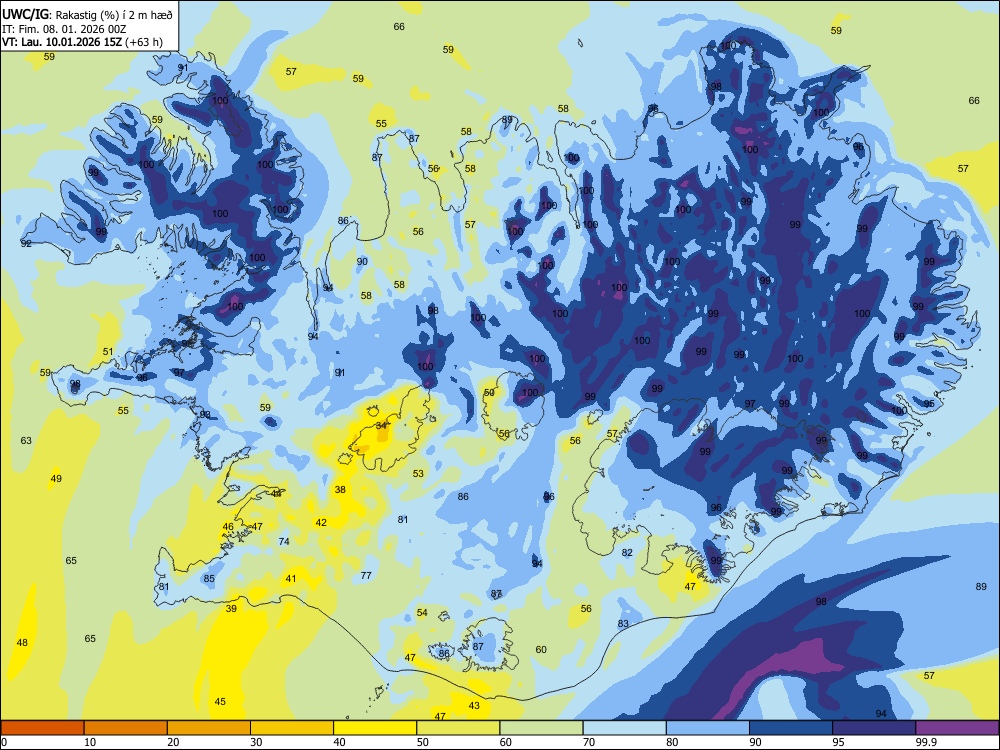
Task: Click the humidity value 53 on the map
Action: point(418,473)
